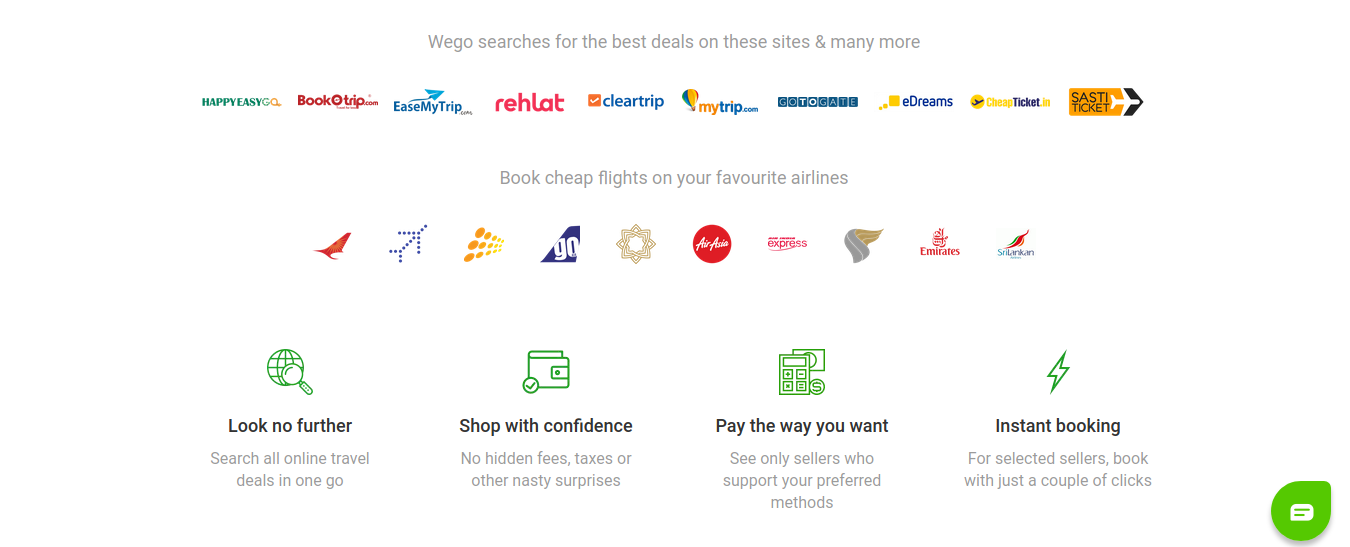Select the cleartrip logo
1350x547 pixels.
click(626, 101)
